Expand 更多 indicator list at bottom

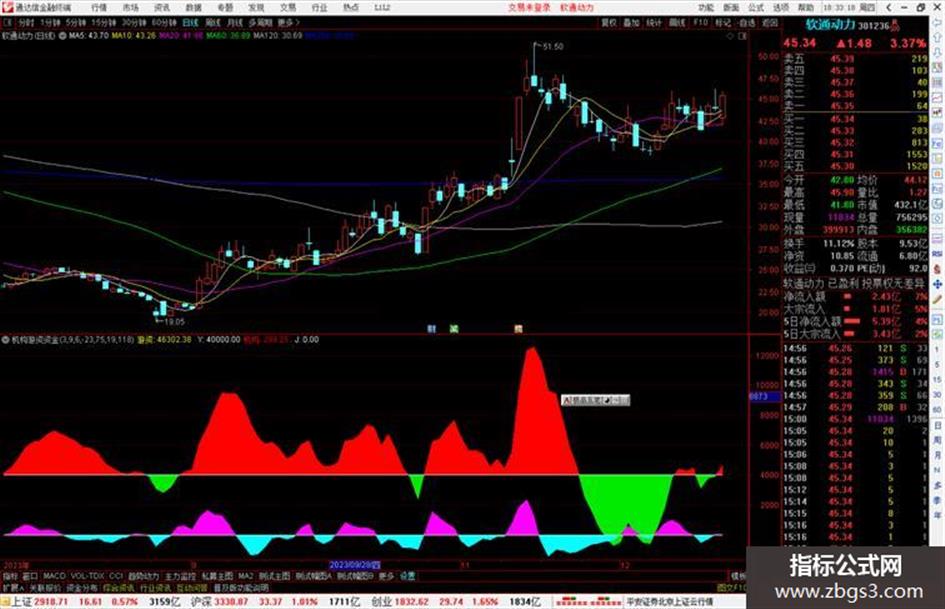pos(386,576)
